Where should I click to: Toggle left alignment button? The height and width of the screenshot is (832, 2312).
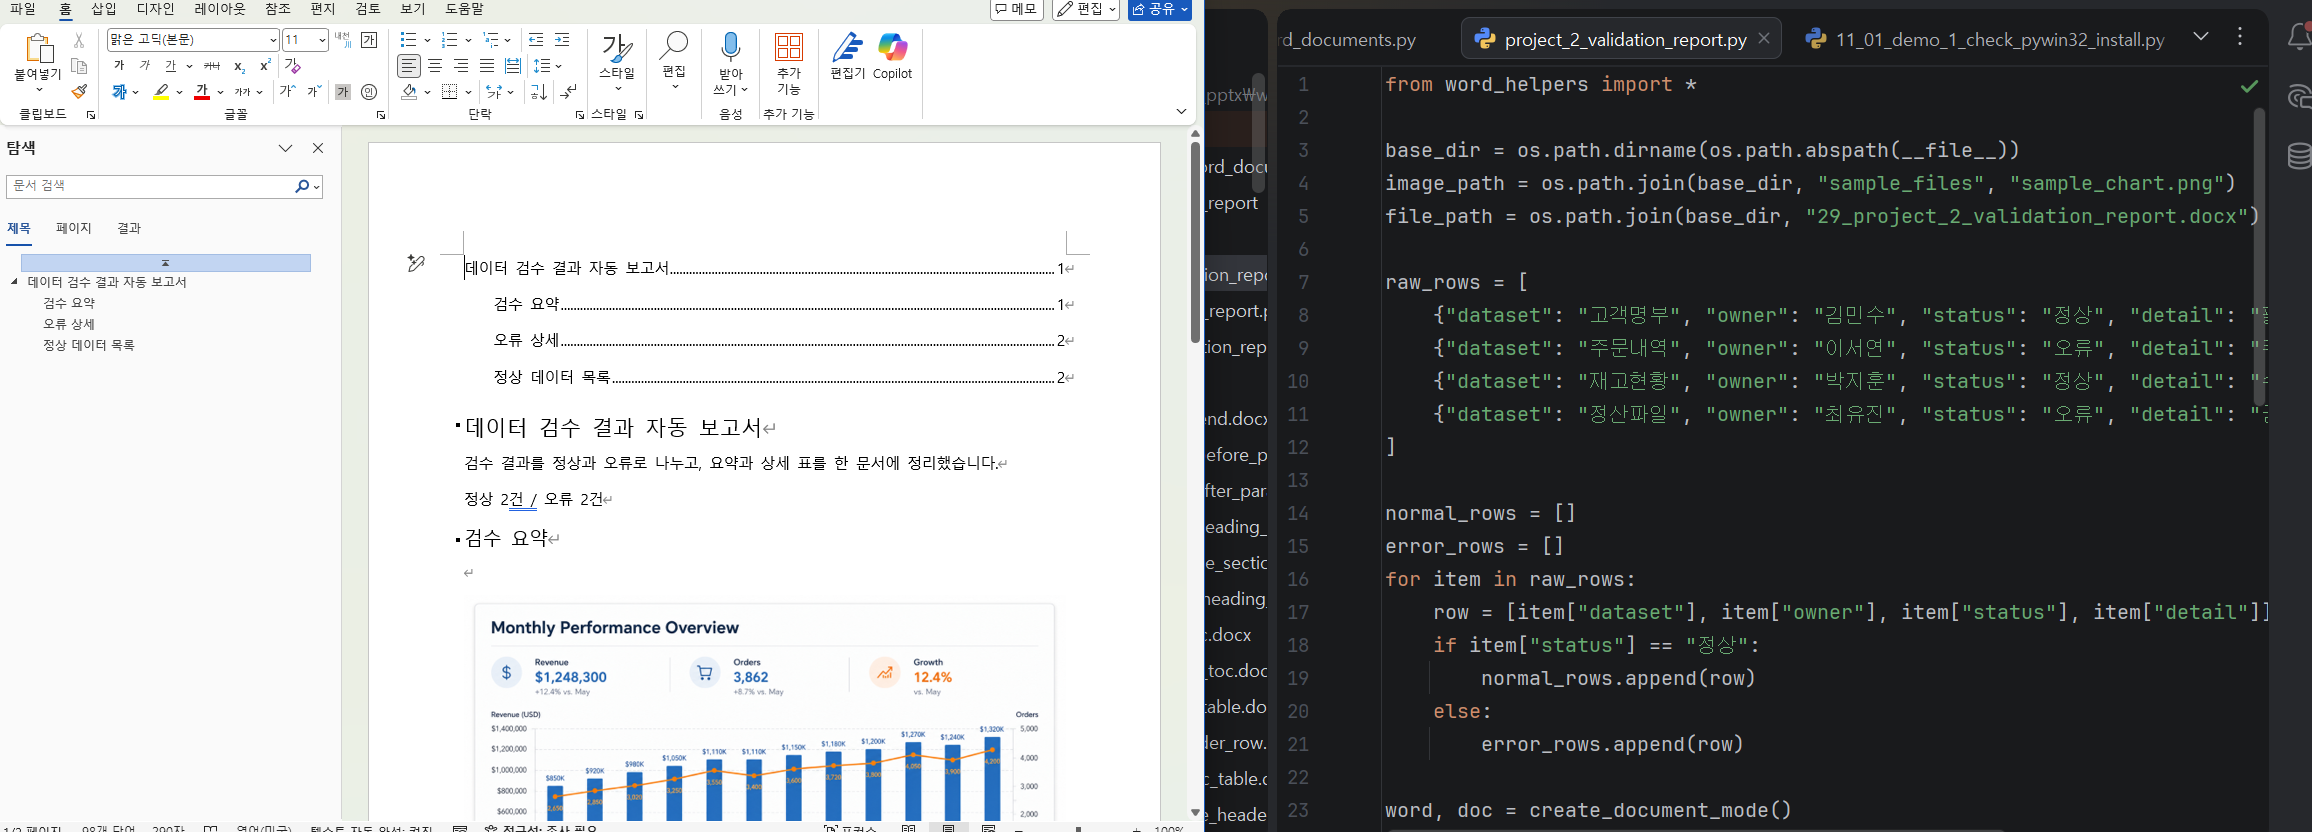coord(409,66)
